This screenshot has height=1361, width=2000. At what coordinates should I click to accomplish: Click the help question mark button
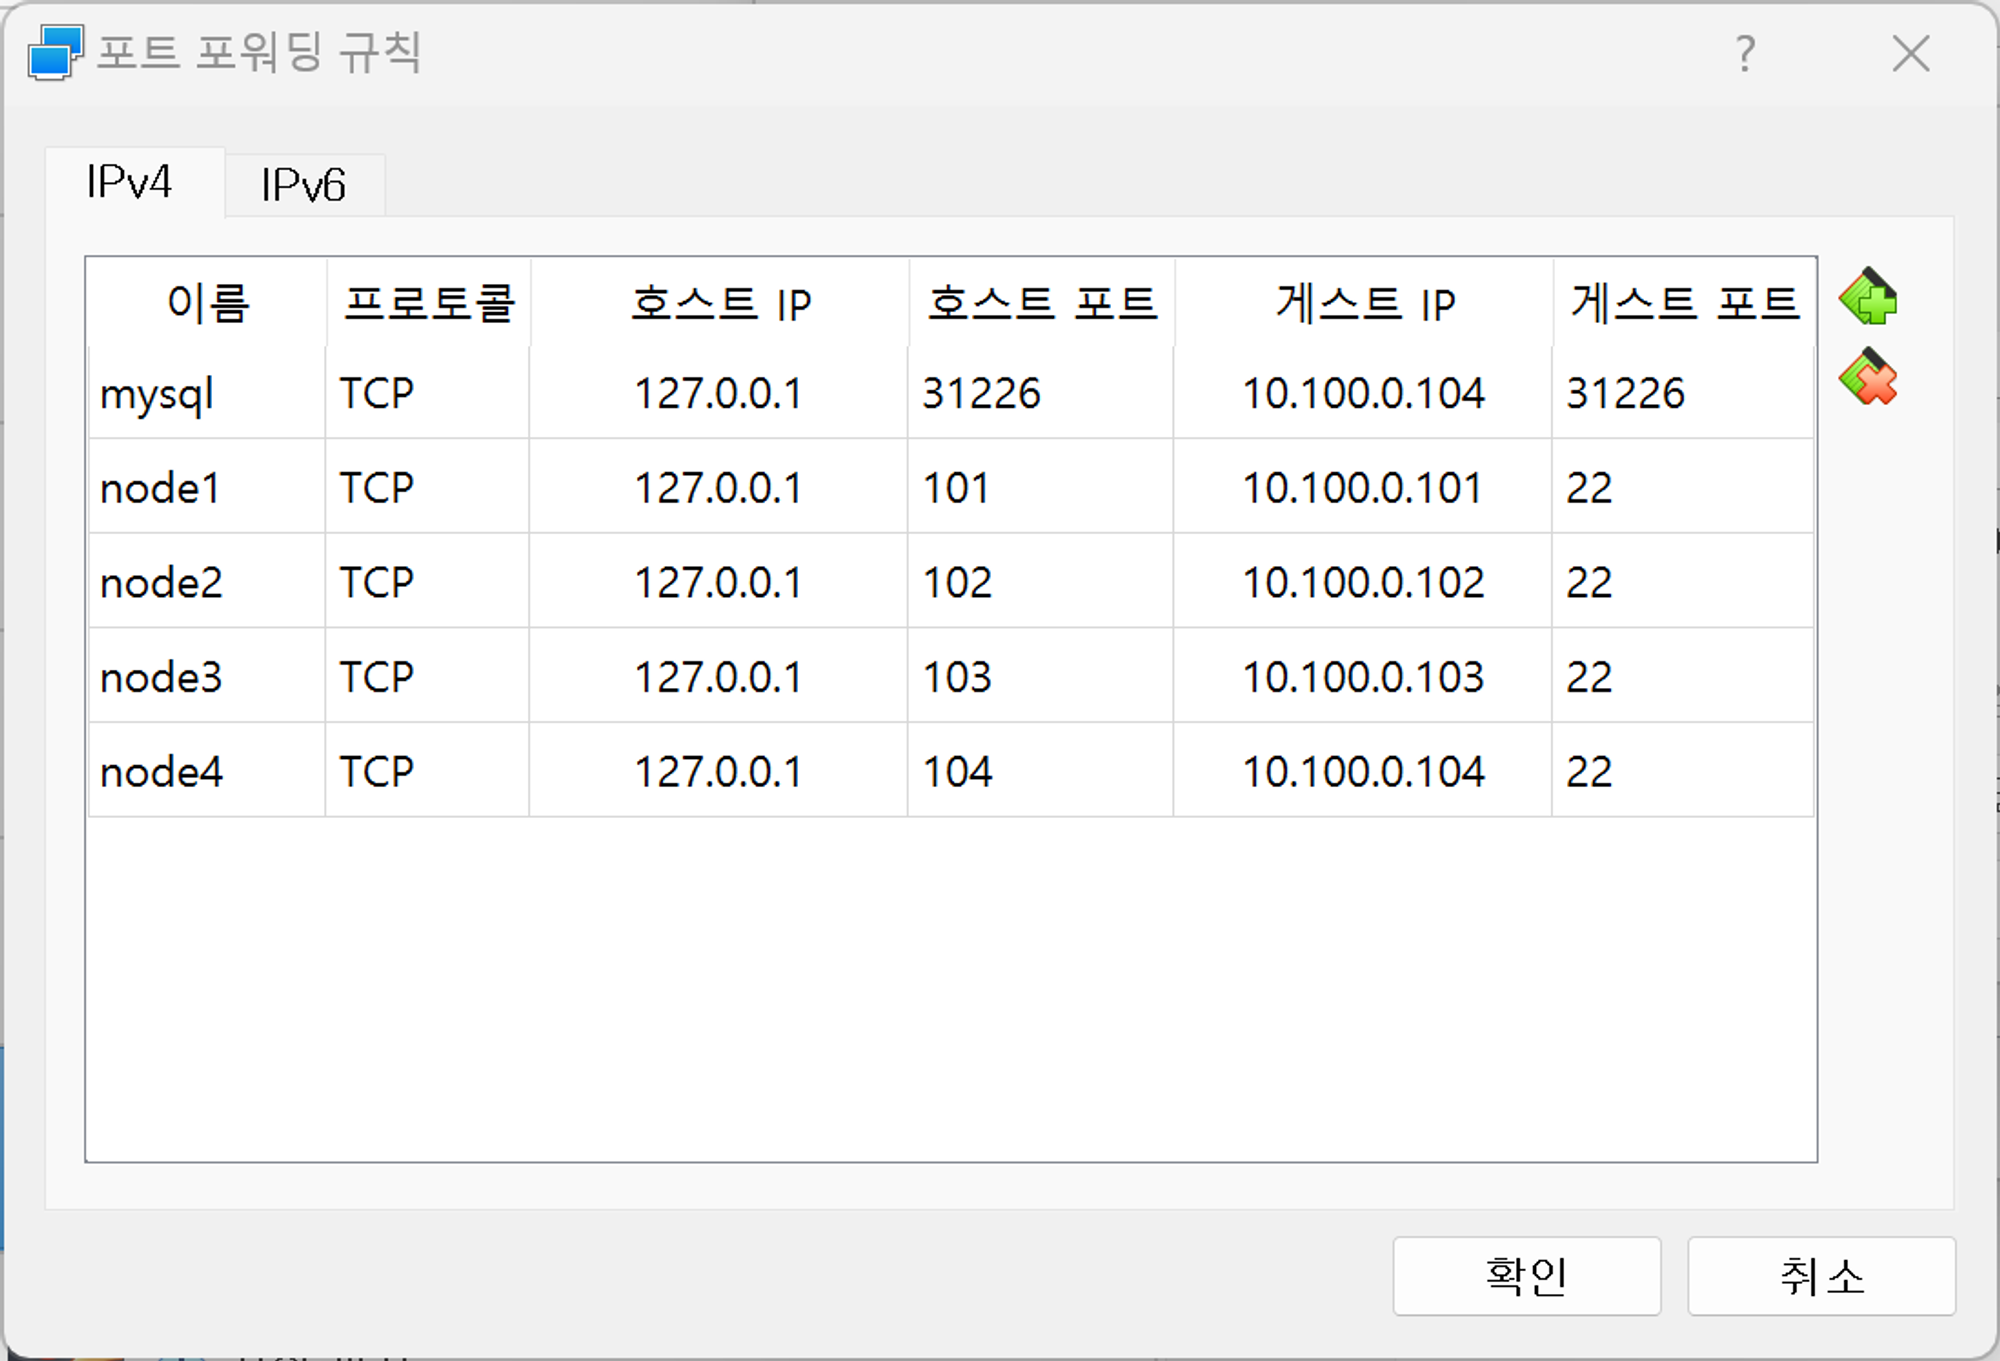(1745, 53)
